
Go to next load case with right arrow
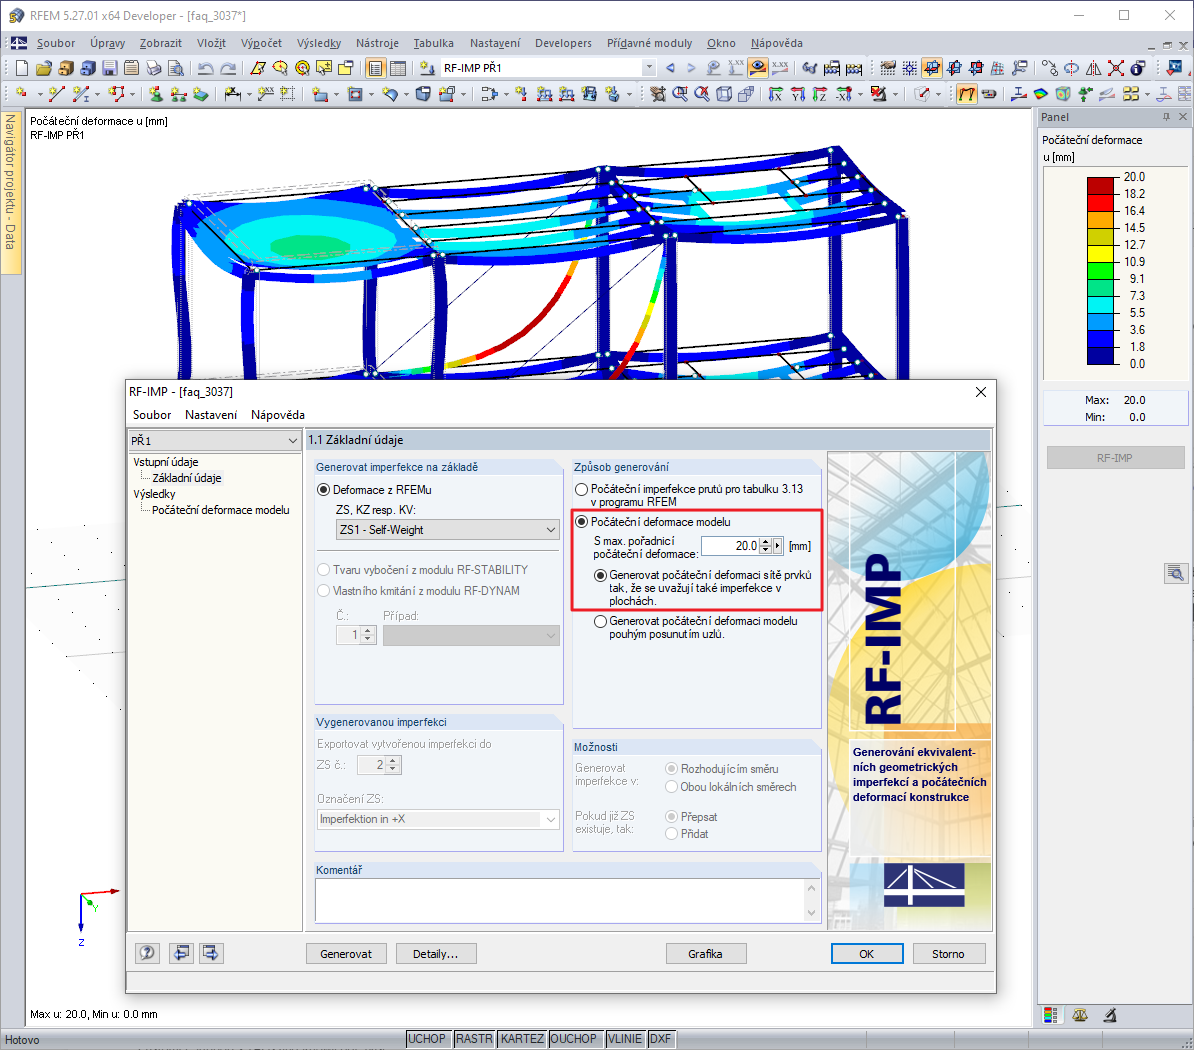coord(691,69)
